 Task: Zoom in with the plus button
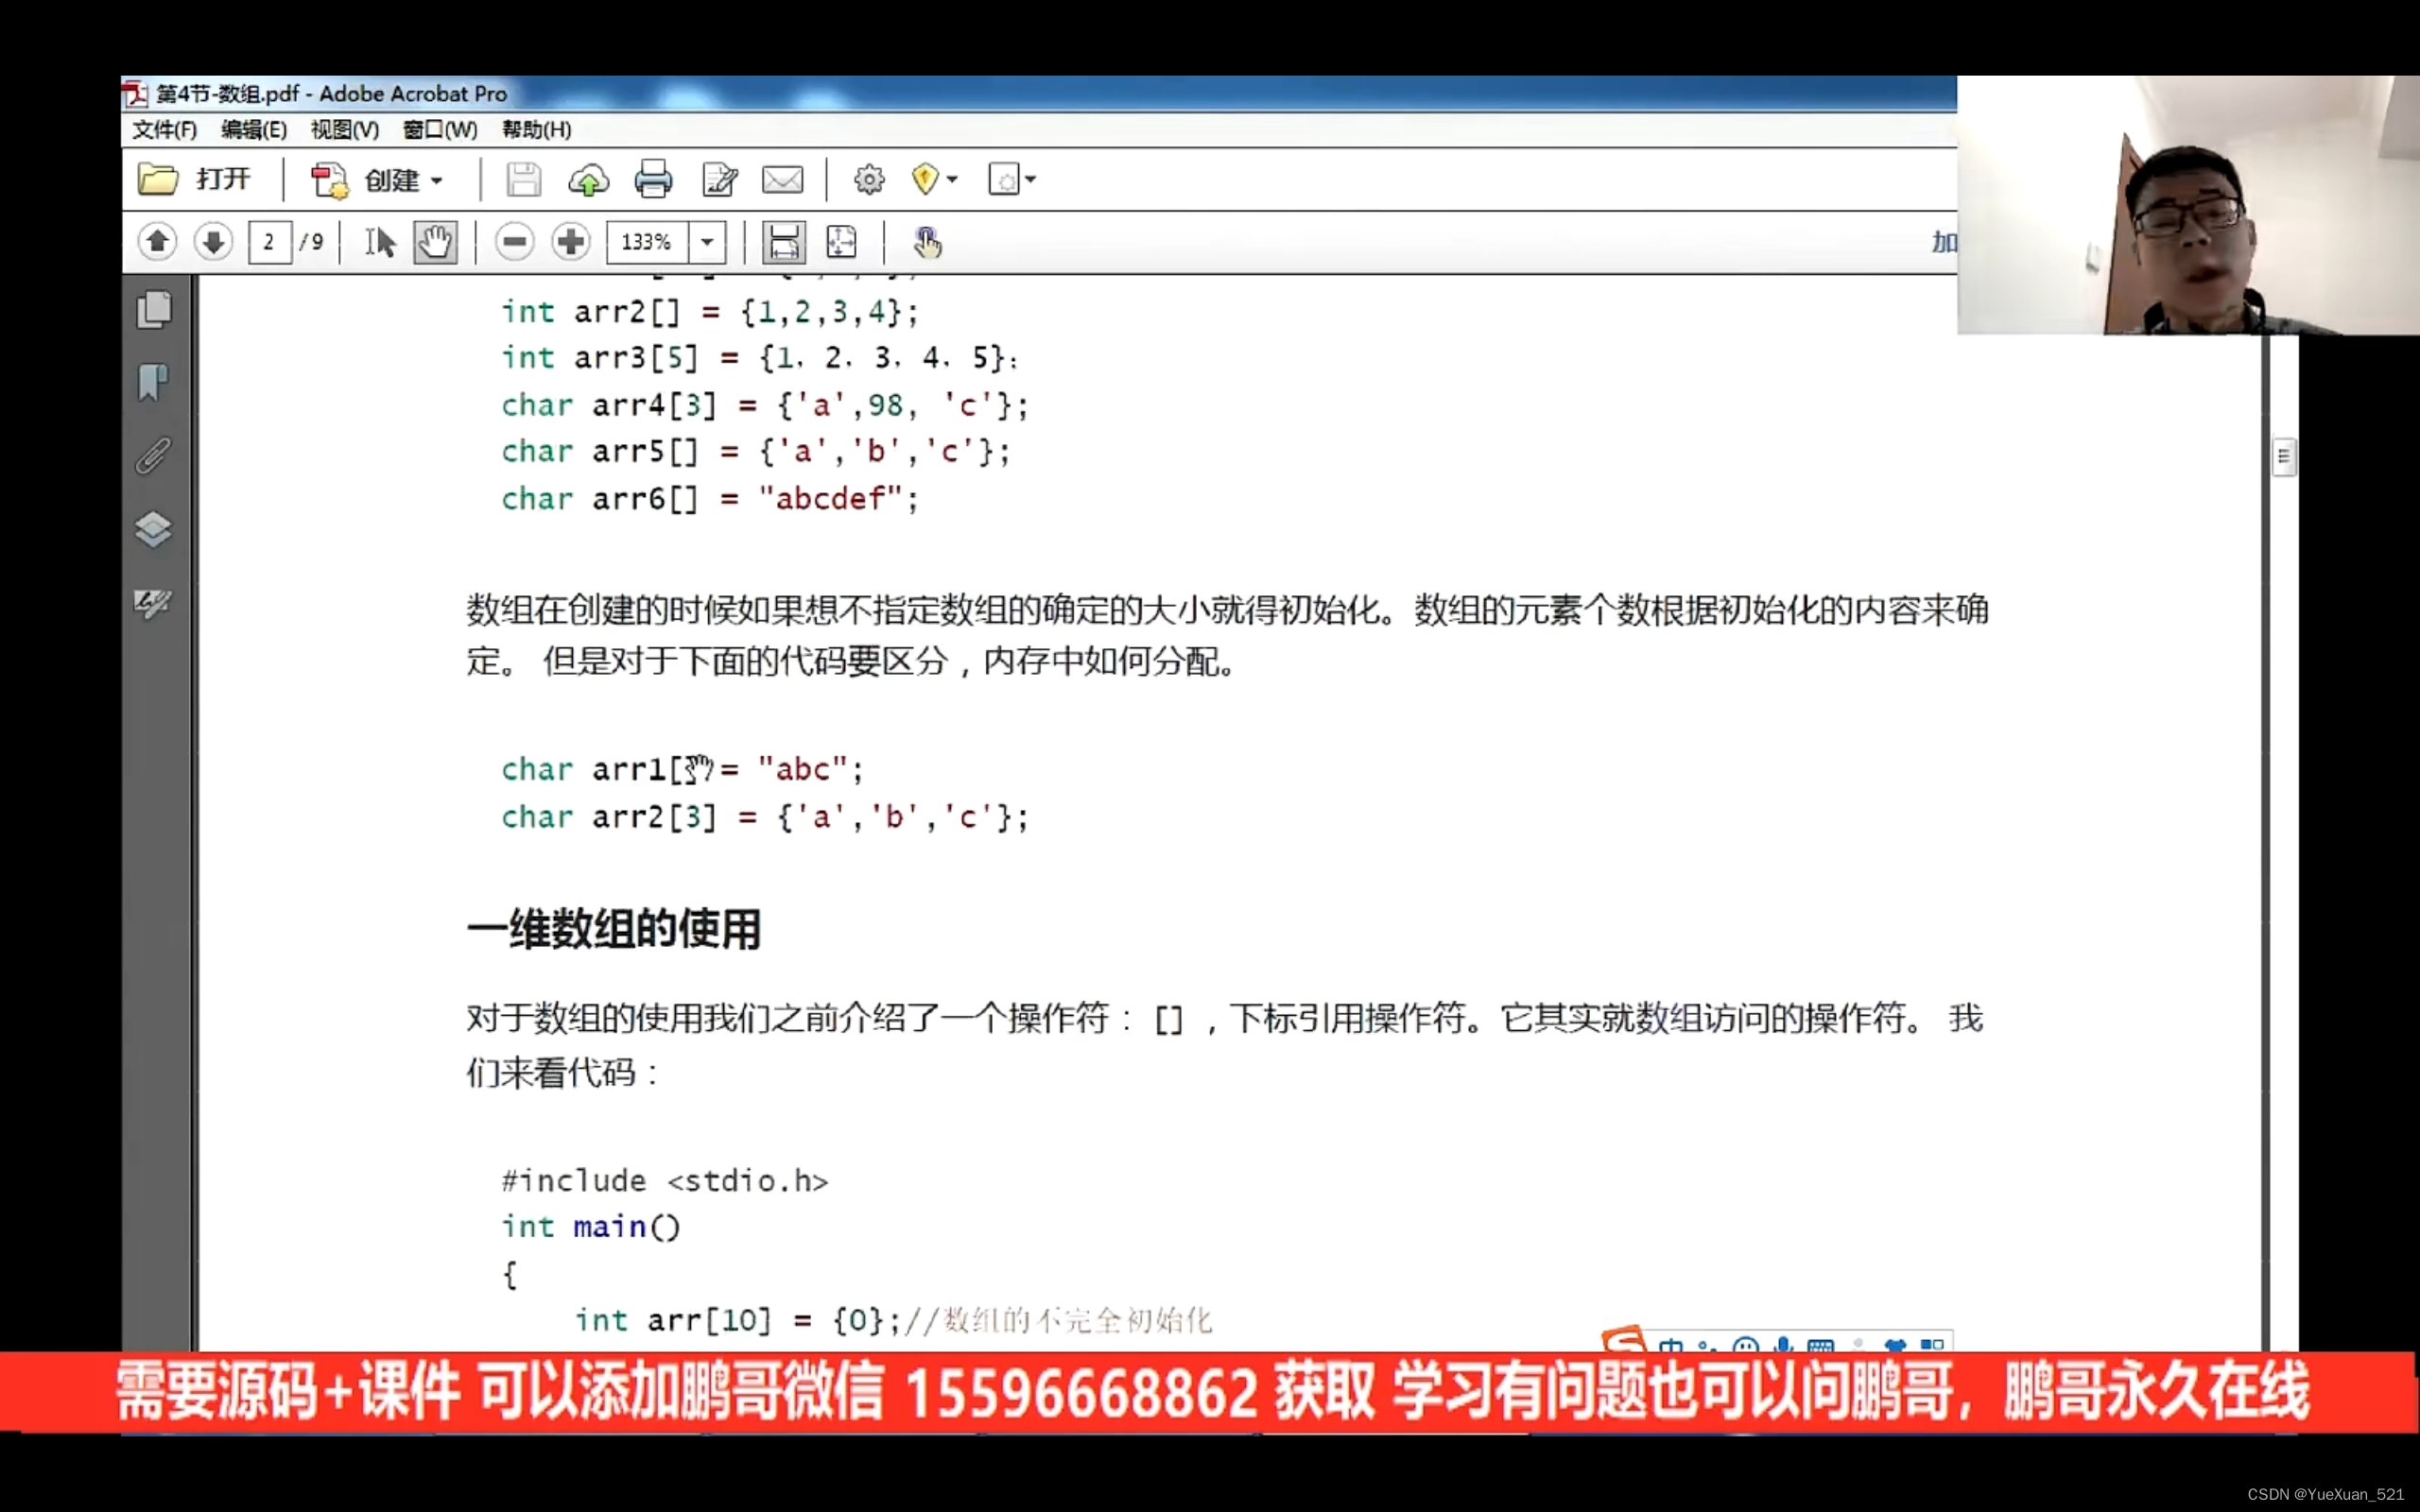coord(571,242)
